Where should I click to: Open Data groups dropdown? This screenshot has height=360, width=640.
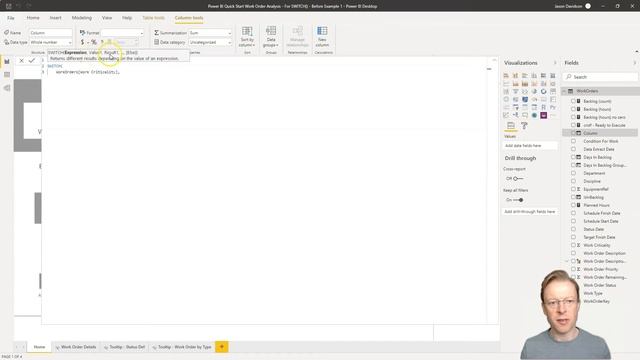[x=271, y=37]
